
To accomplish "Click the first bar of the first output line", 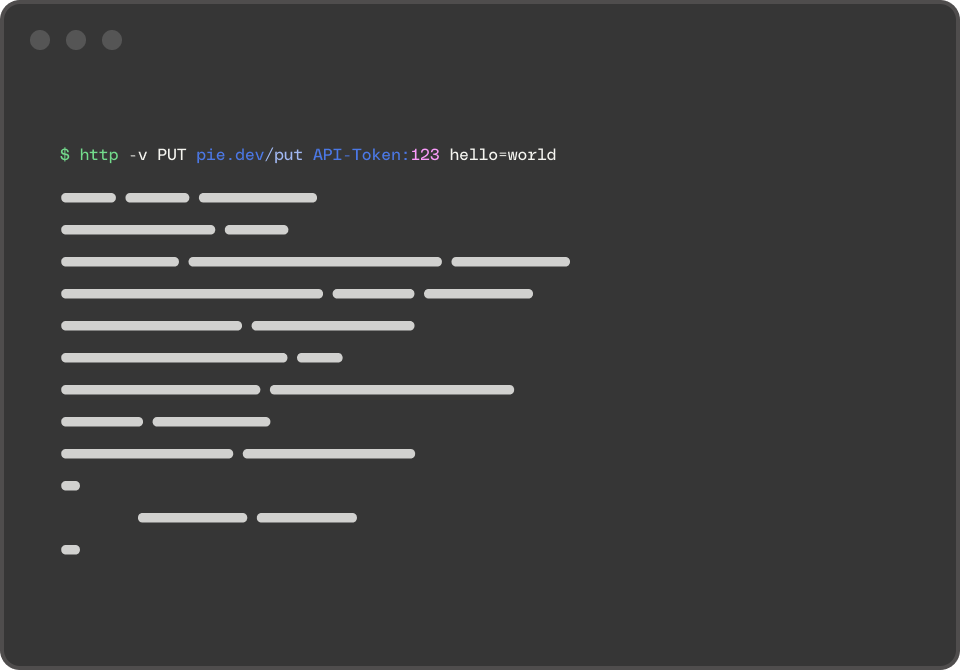I will (88, 198).
